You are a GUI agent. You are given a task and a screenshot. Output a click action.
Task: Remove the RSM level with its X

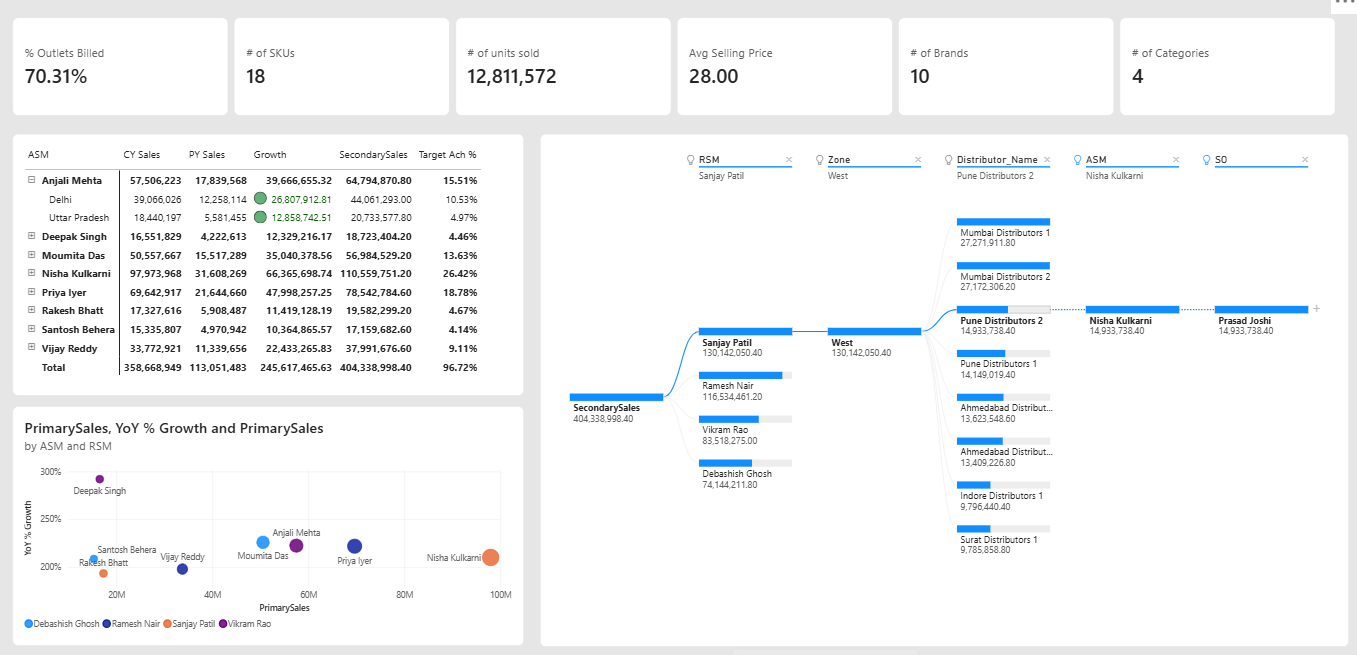point(788,160)
